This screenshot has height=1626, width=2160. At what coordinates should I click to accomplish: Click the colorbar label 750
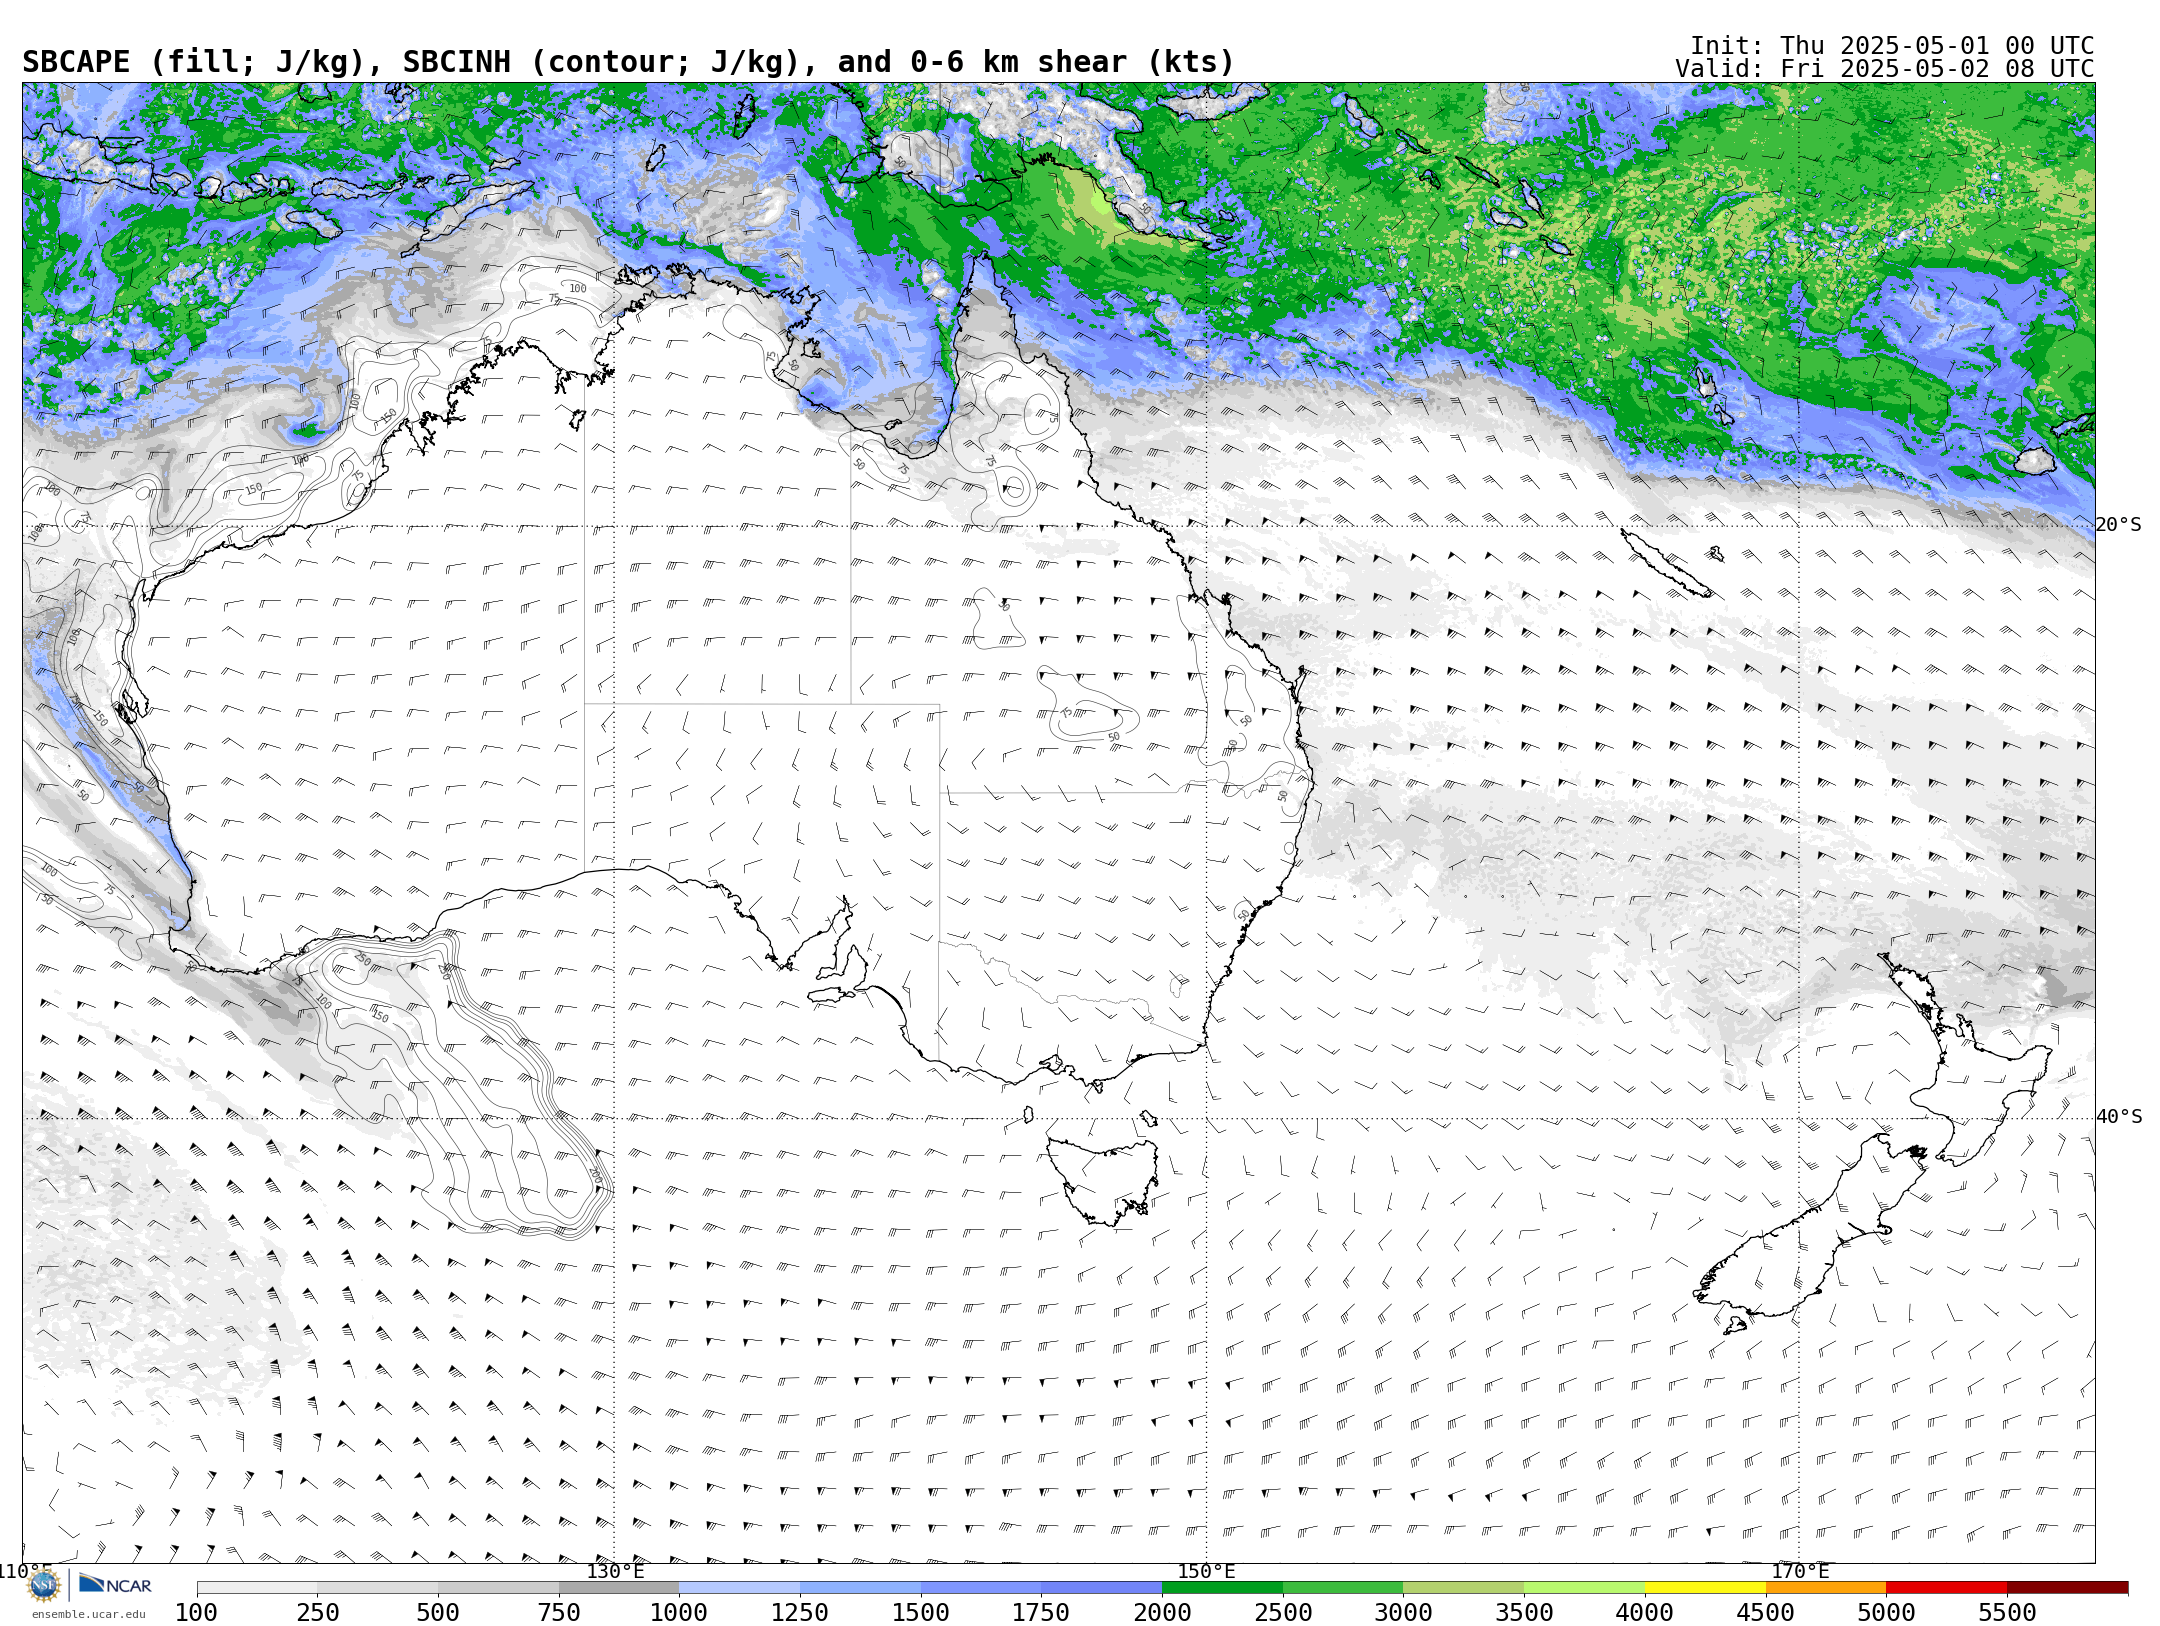[559, 1612]
